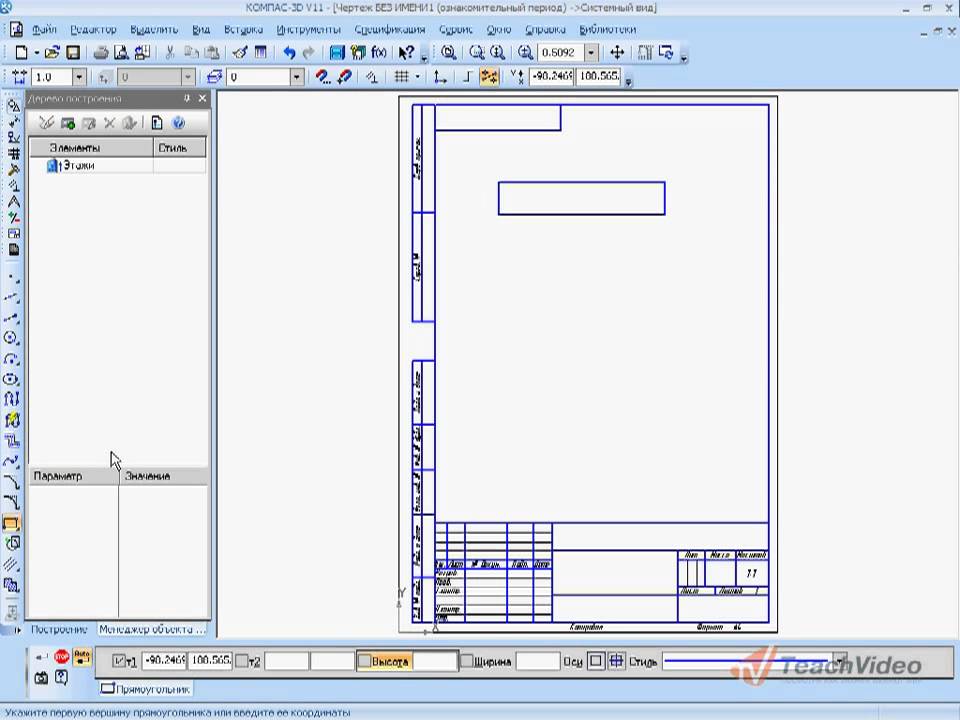
Task: Click the Save document icon
Action: (x=73, y=53)
